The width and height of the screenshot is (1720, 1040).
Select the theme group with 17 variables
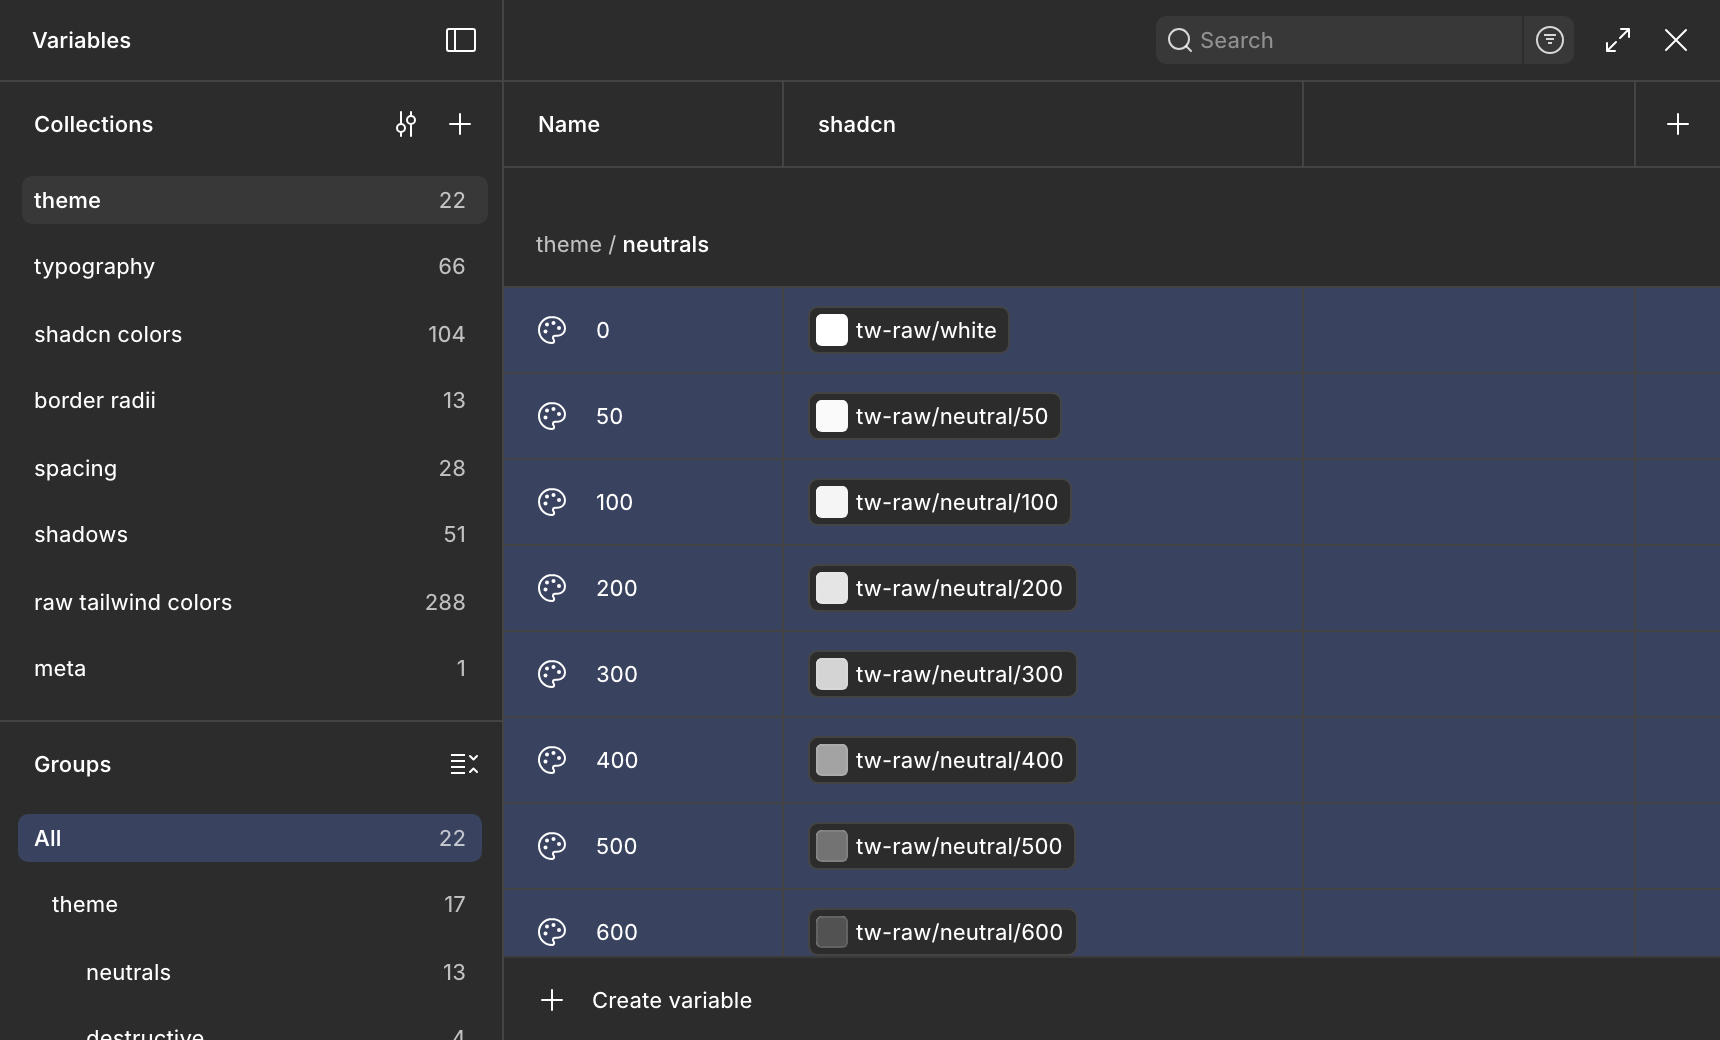(x=250, y=904)
